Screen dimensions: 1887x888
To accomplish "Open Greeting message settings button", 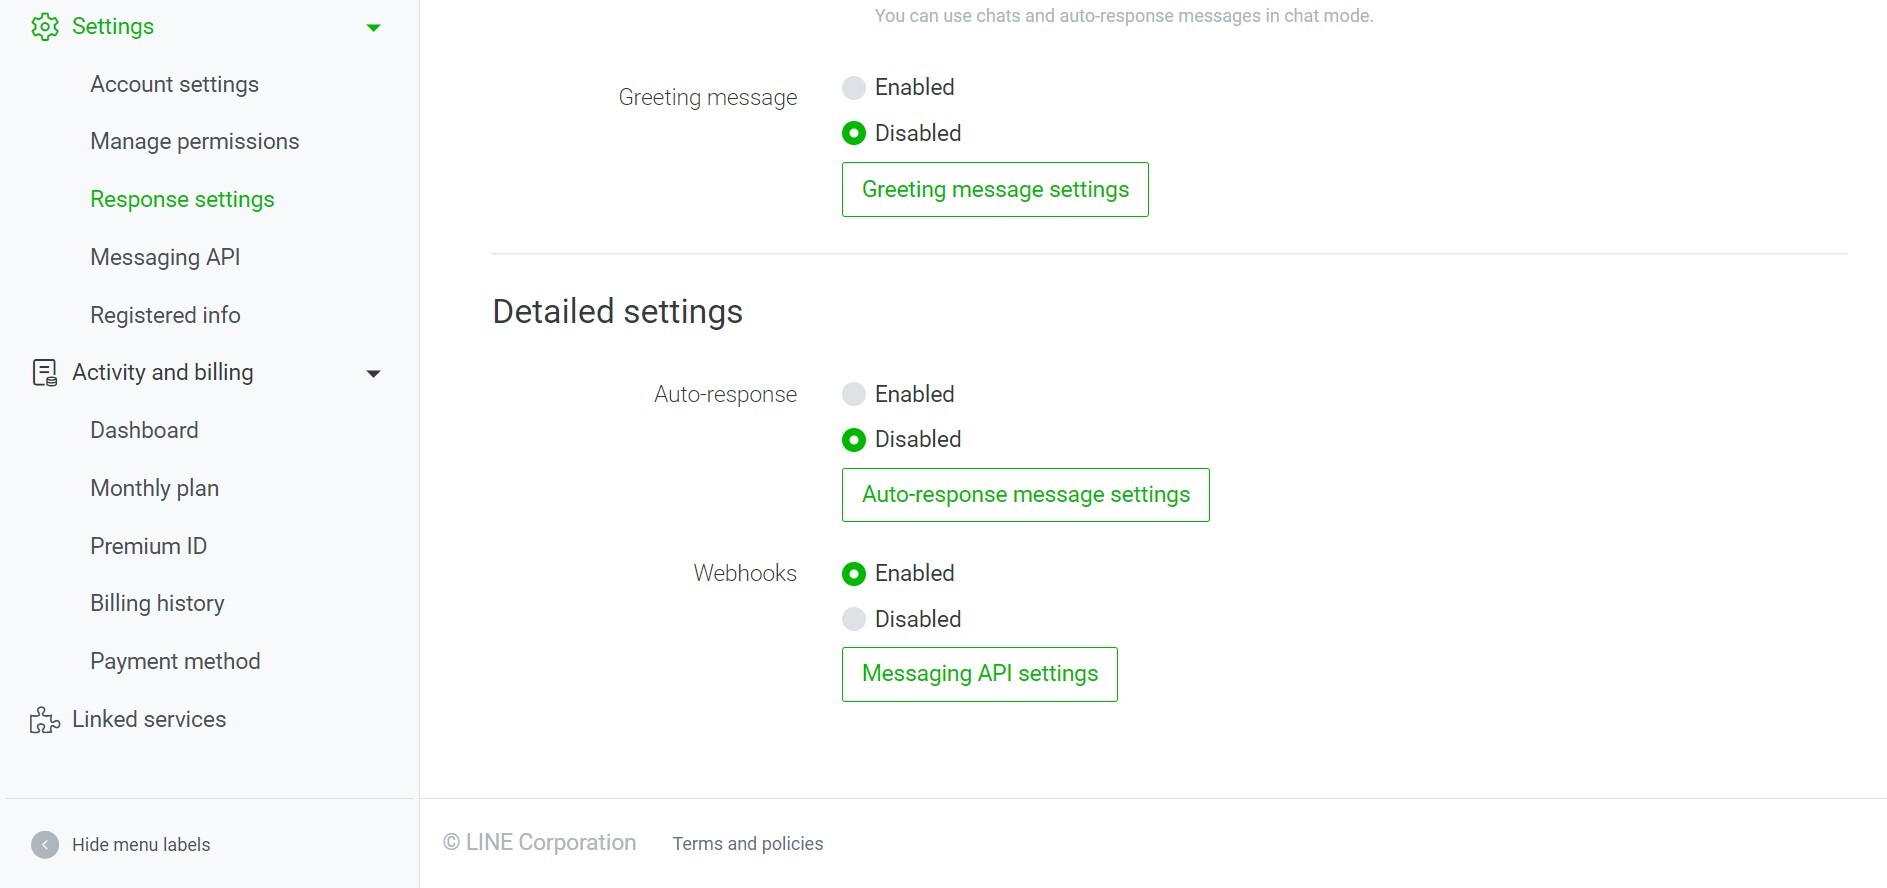I will point(995,189).
